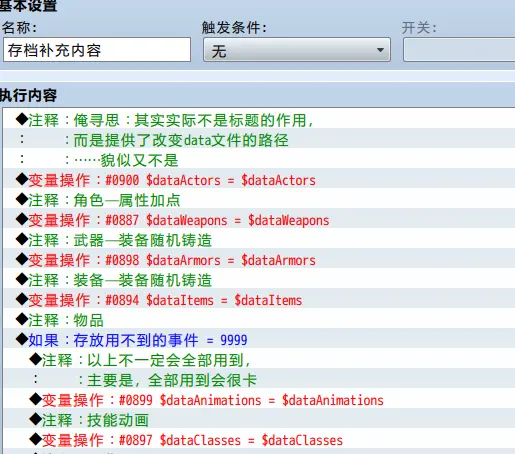
Task: Click the dropdown arrow of 触发条件 combo box
Action: [380, 50]
